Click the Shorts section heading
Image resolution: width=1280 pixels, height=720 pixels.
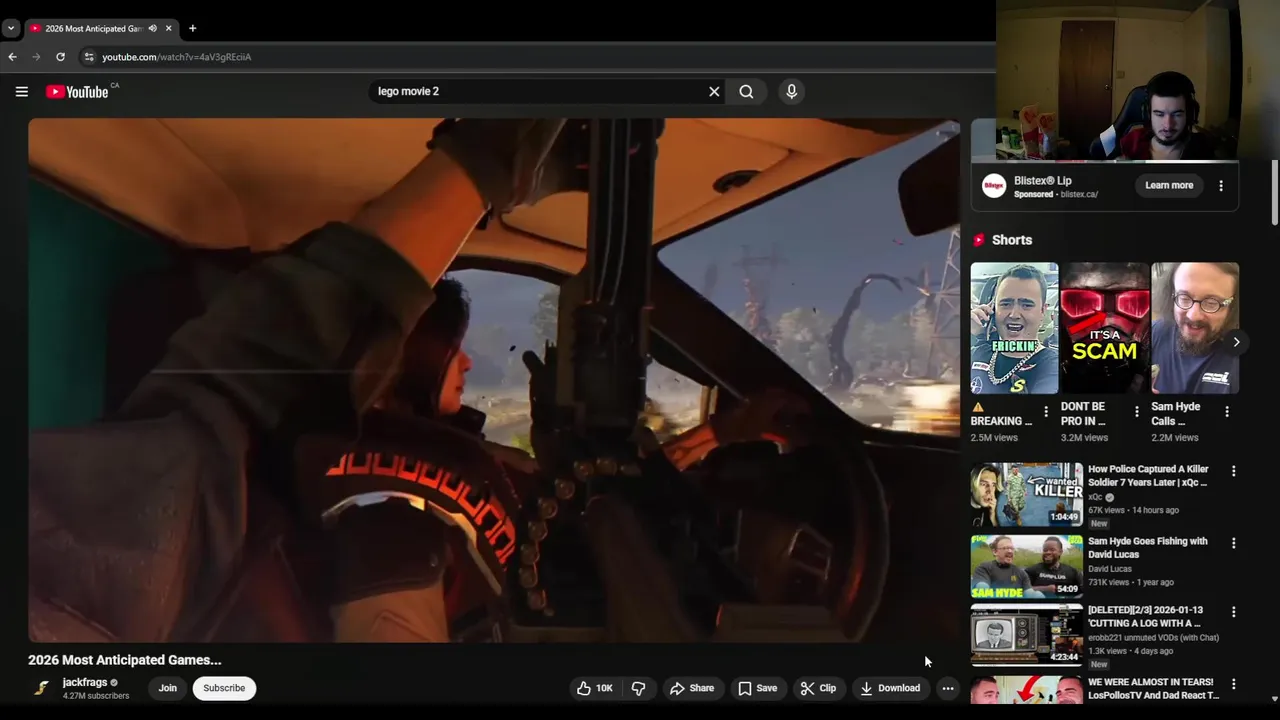point(1012,240)
